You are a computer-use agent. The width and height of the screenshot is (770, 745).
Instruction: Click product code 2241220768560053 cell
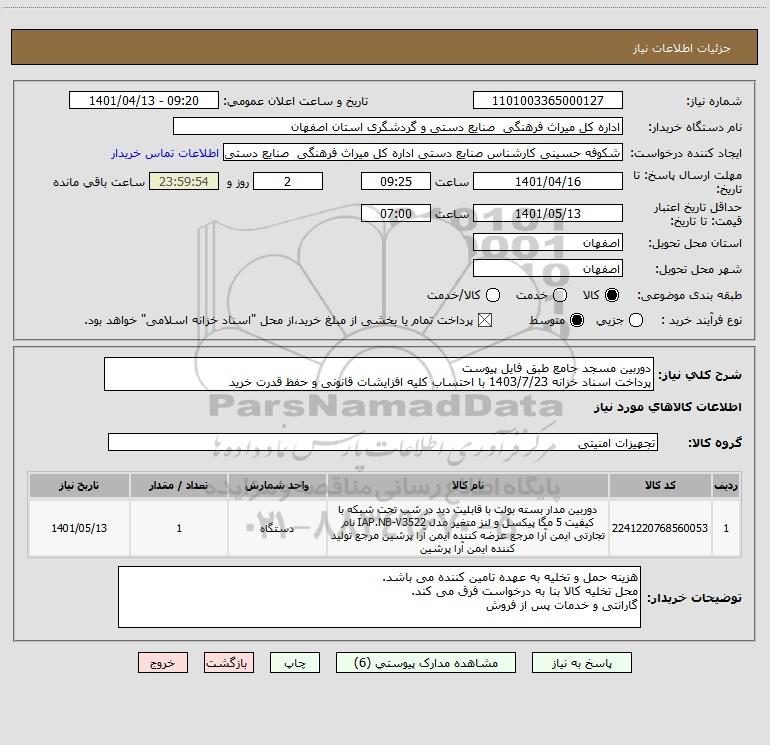coord(660,528)
